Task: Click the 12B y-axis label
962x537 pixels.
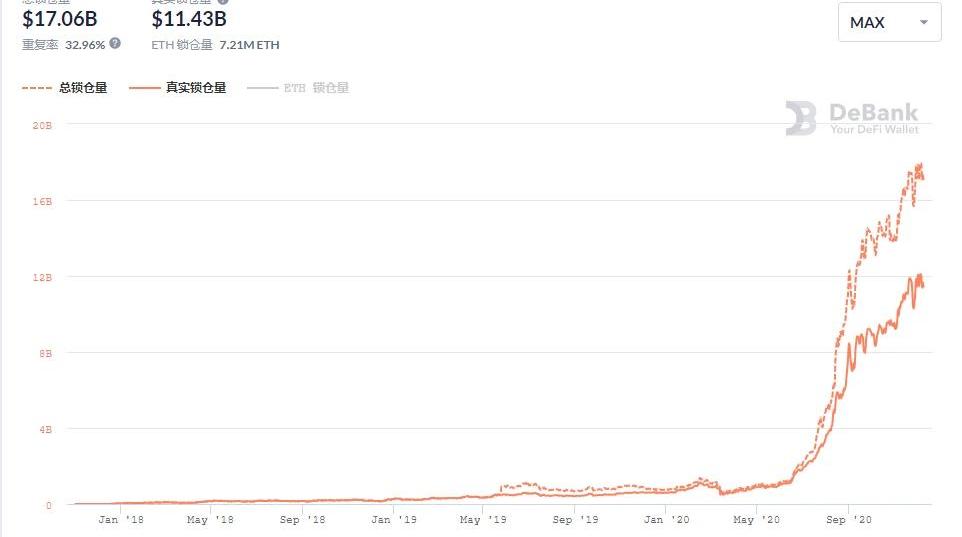Action: click(x=43, y=277)
